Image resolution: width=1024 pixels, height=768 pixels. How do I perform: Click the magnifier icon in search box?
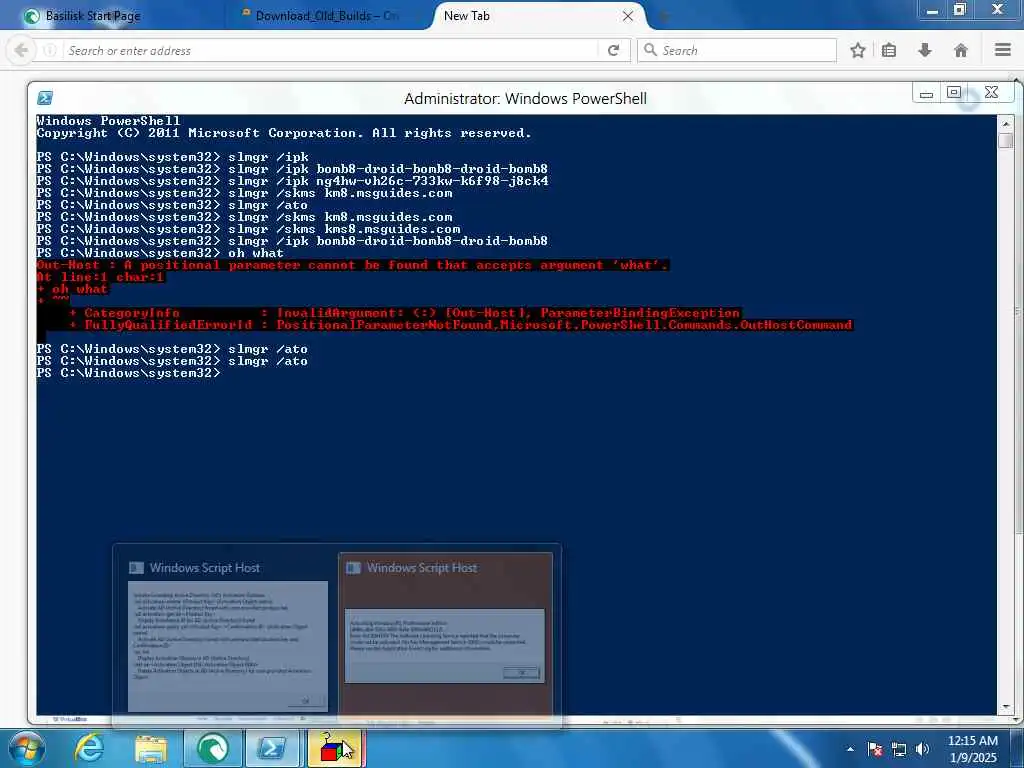coord(650,50)
